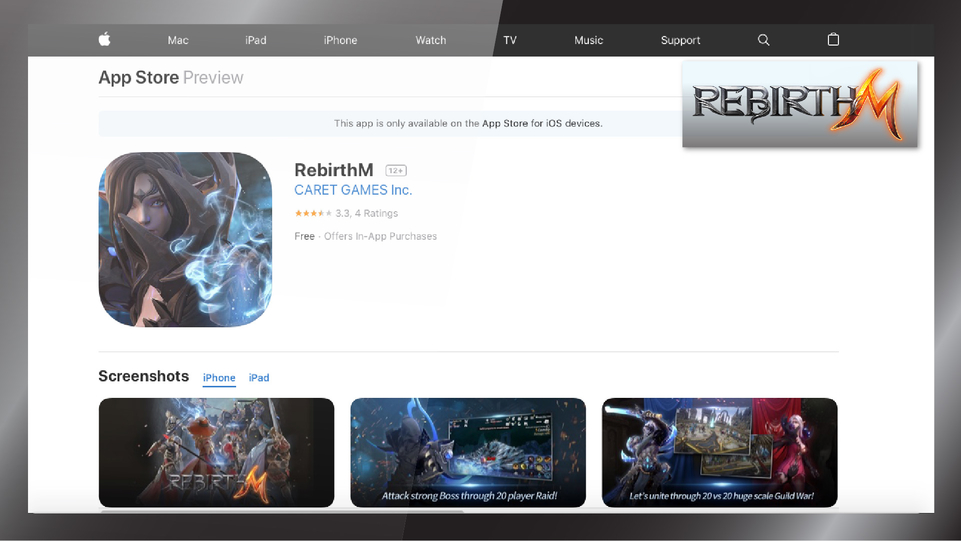Open the RebirthM title screenshot thumbnail
Viewport: 961px width, 541px height.
(216, 453)
